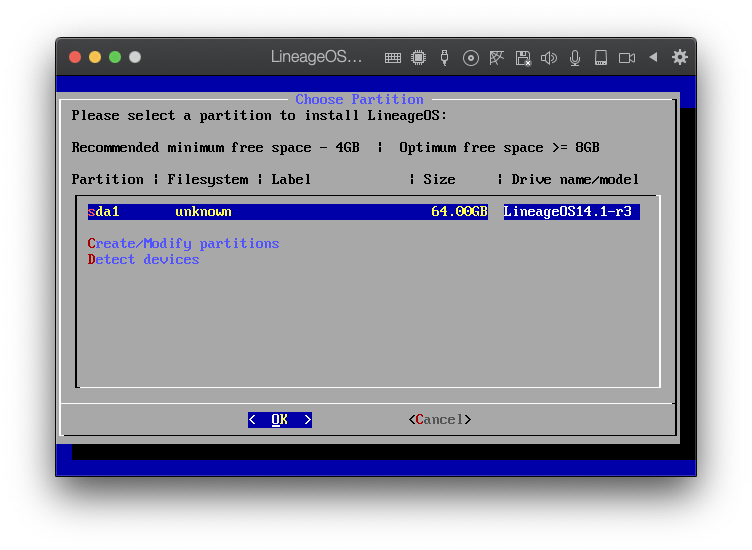Click the microphone icon
752x550 pixels.
click(575, 58)
